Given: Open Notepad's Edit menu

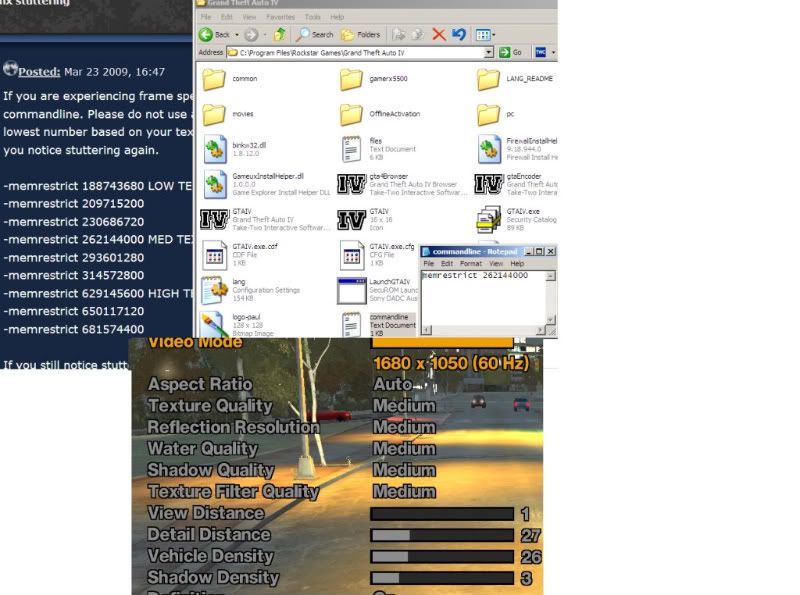Looking at the screenshot, I should tap(447, 263).
